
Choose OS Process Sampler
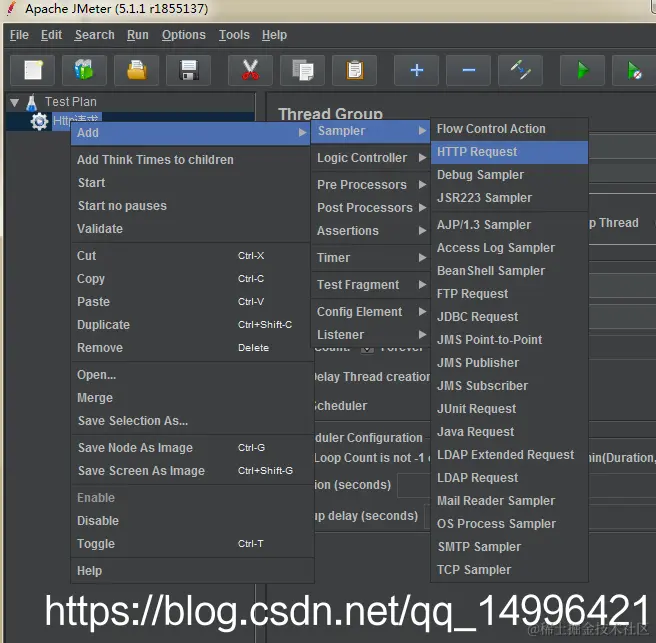(x=509, y=524)
